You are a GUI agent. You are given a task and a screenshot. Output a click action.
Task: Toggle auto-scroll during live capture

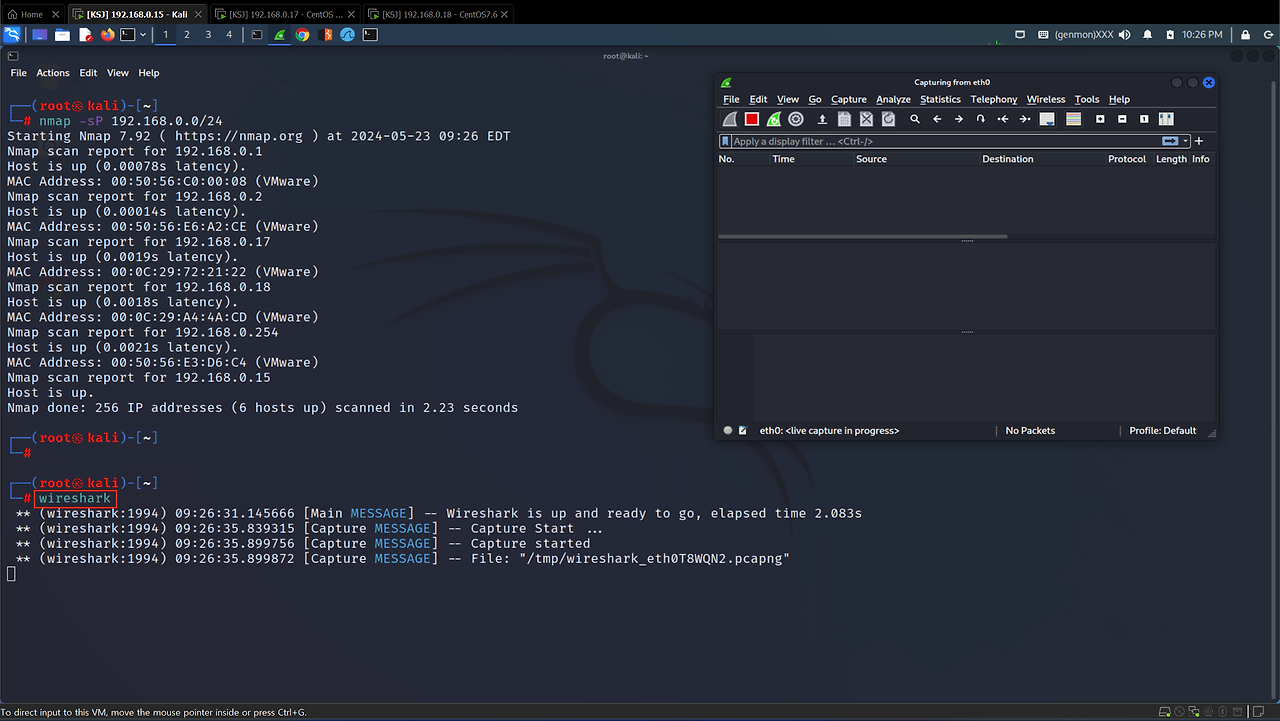point(1047,119)
